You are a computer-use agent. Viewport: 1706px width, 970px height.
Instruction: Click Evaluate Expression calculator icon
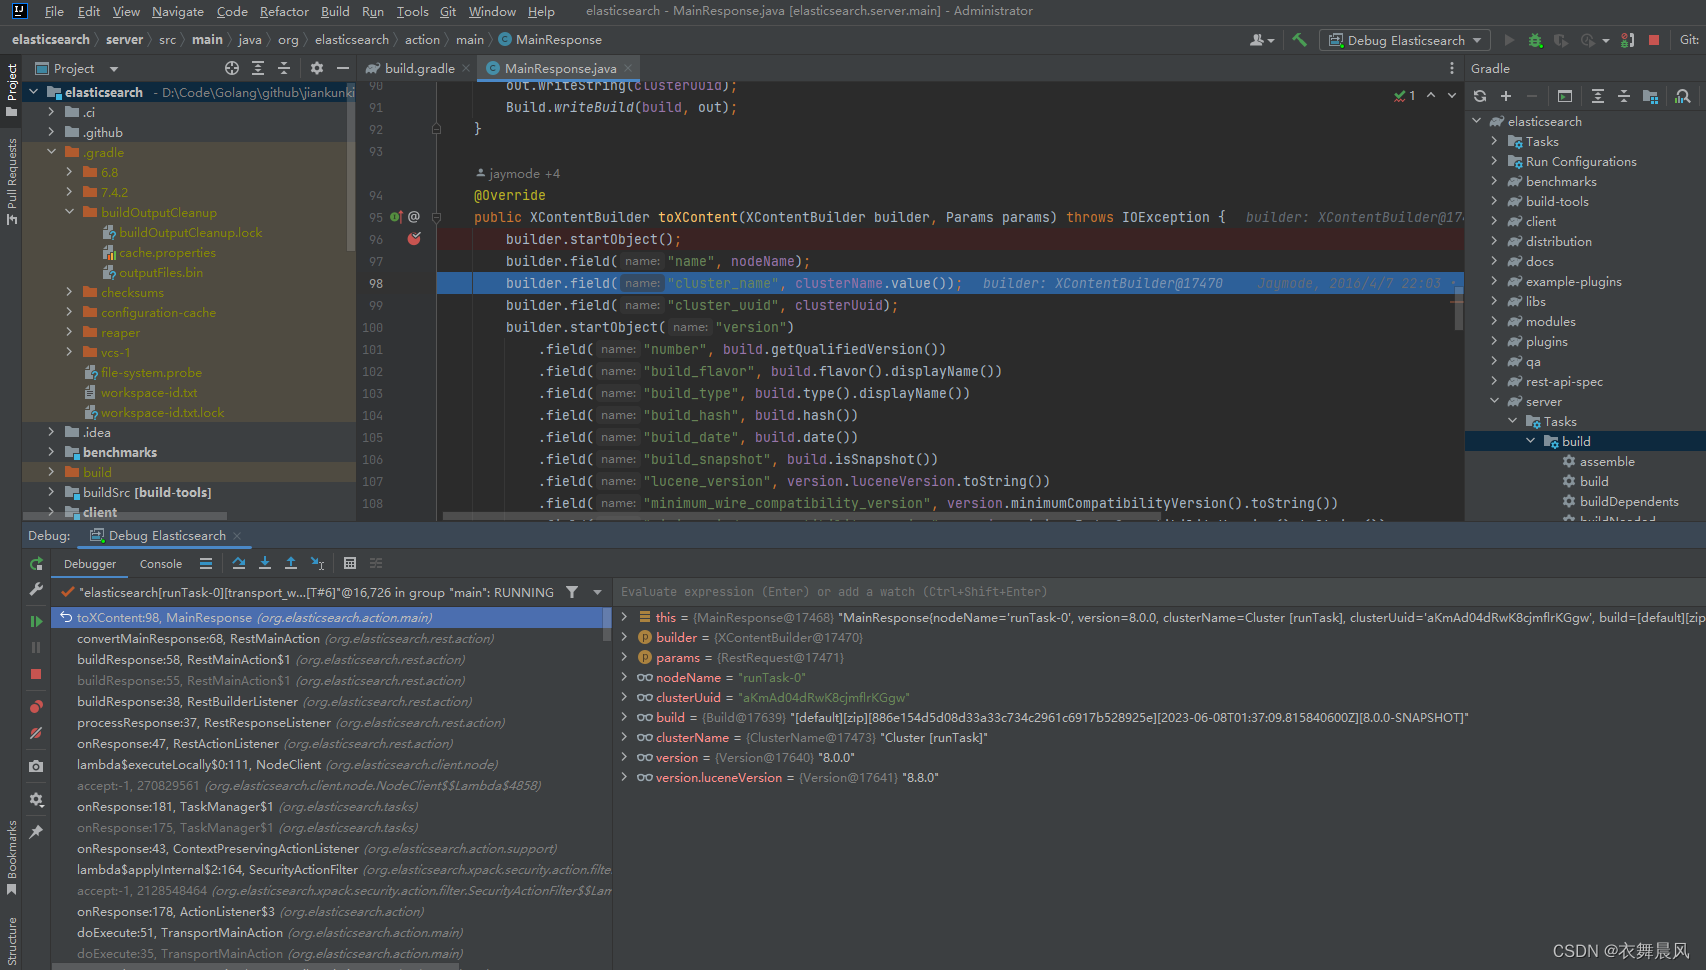pyautogui.click(x=350, y=564)
